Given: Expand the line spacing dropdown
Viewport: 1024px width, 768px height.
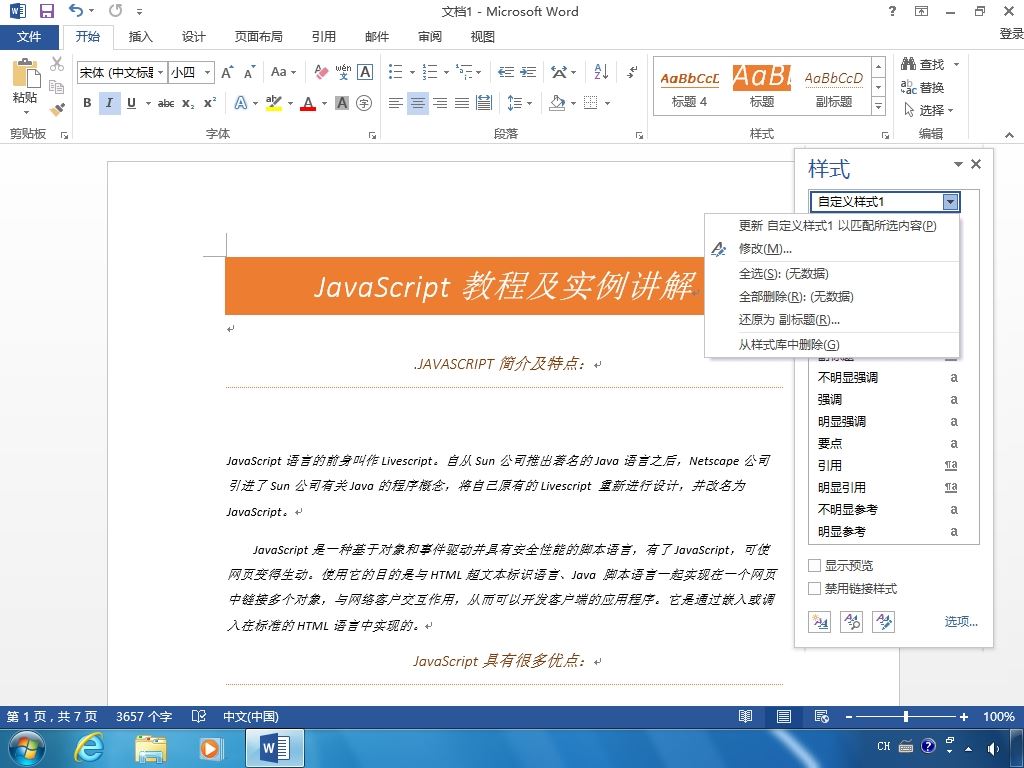Looking at the screenshot, I should [520, 103].
